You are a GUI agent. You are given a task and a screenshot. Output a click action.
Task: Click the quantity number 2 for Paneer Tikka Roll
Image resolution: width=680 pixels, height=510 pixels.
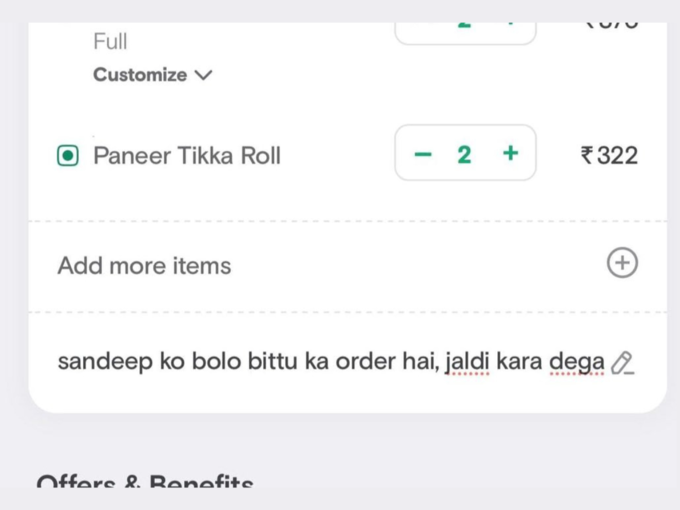click(464, 155)
